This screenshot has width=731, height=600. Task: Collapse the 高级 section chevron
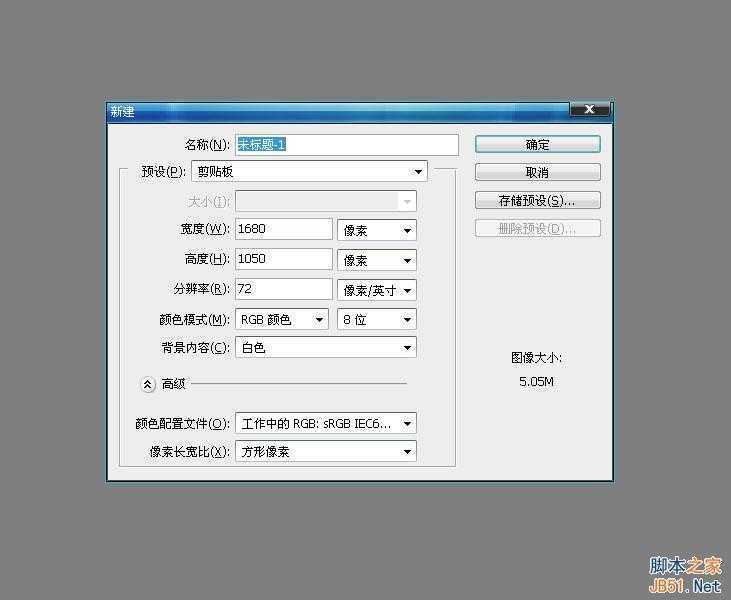pos(148,385)
